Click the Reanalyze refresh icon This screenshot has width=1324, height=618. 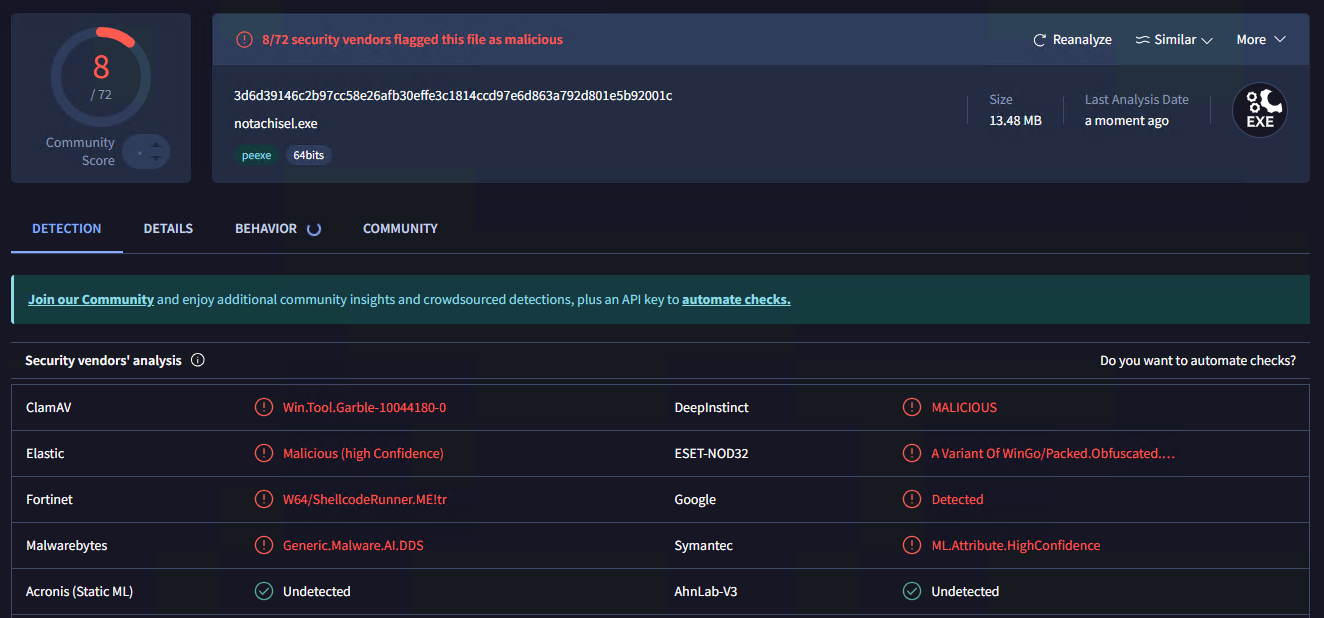1040,40
